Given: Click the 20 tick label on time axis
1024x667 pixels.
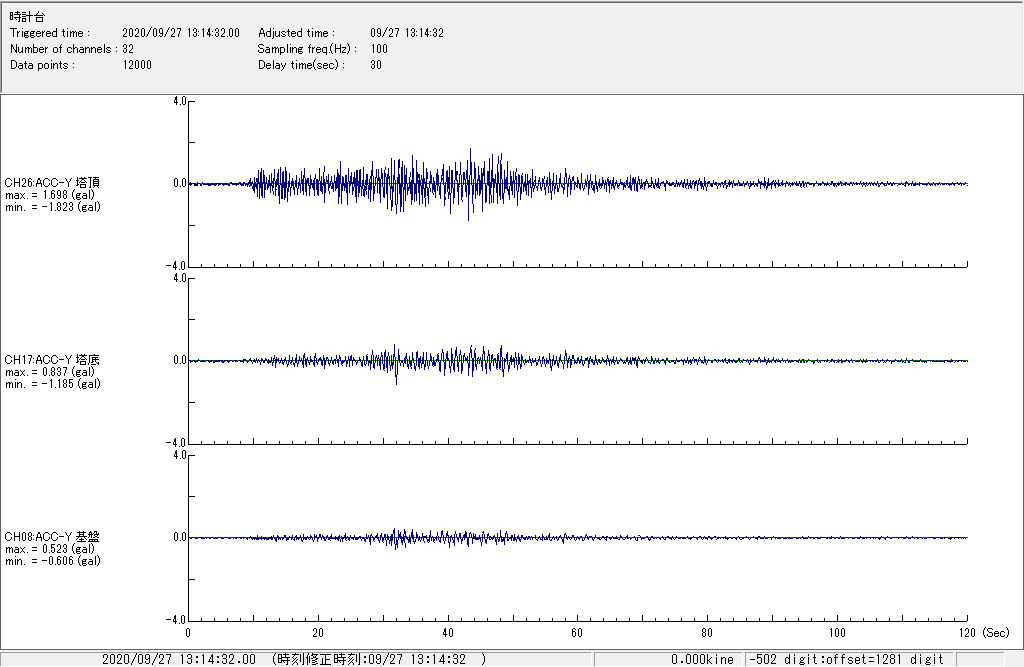Looking at the screenshot, I should [318, 633].
